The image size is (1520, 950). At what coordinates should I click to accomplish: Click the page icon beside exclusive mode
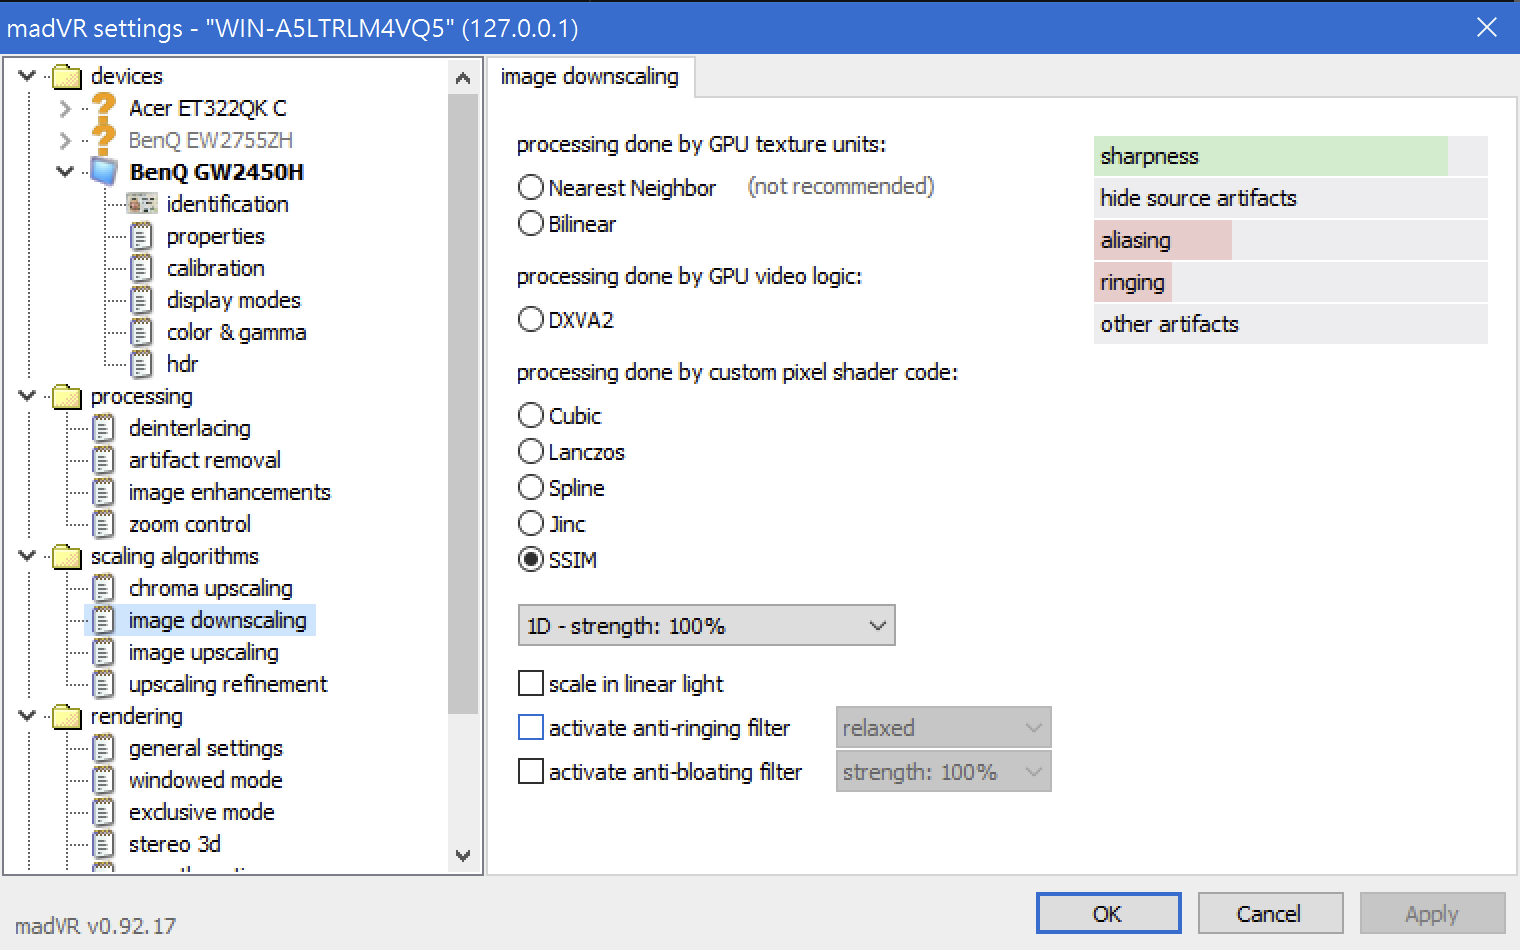(104, 812)
